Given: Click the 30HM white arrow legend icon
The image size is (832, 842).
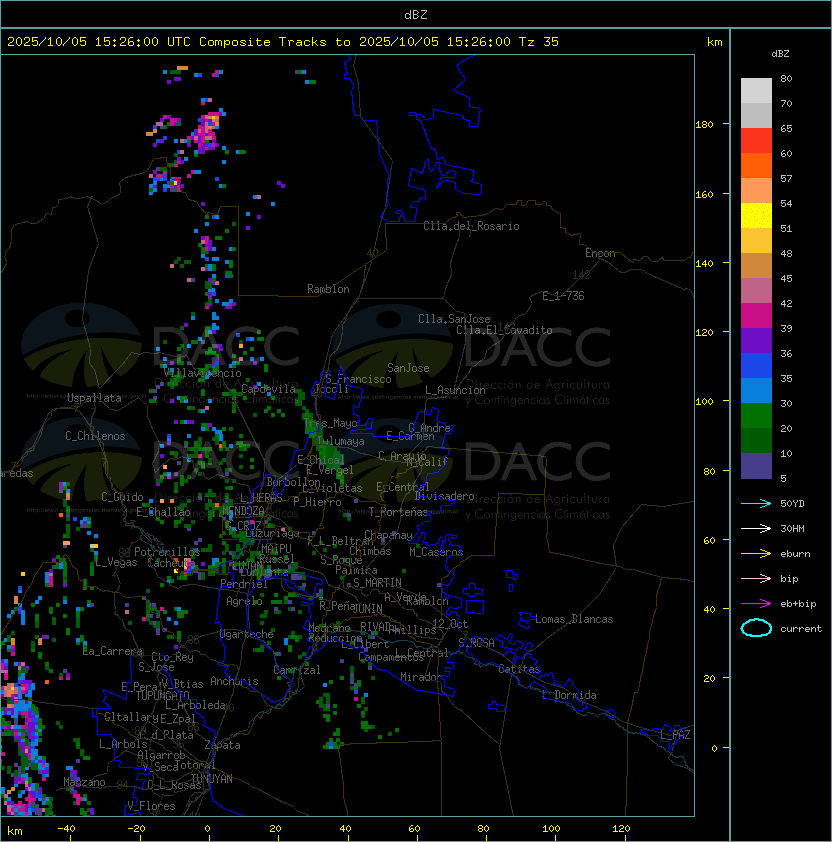Looking at the screenshot, I should click(x=756, y=528).
